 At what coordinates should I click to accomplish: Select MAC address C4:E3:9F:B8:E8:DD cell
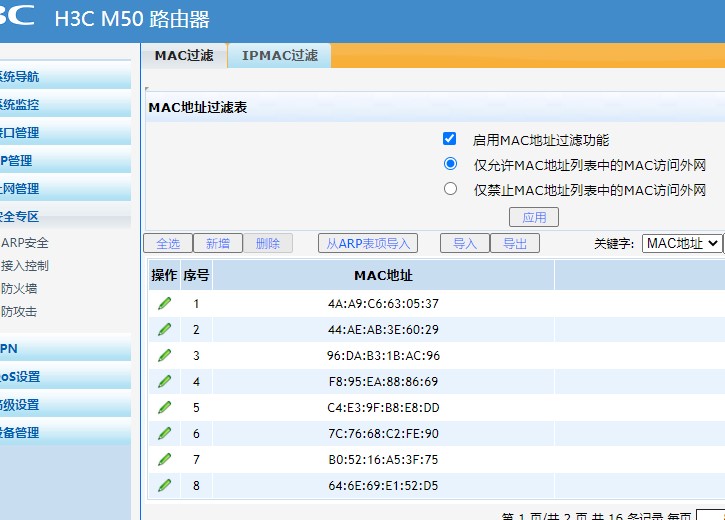tap(383, 407)
